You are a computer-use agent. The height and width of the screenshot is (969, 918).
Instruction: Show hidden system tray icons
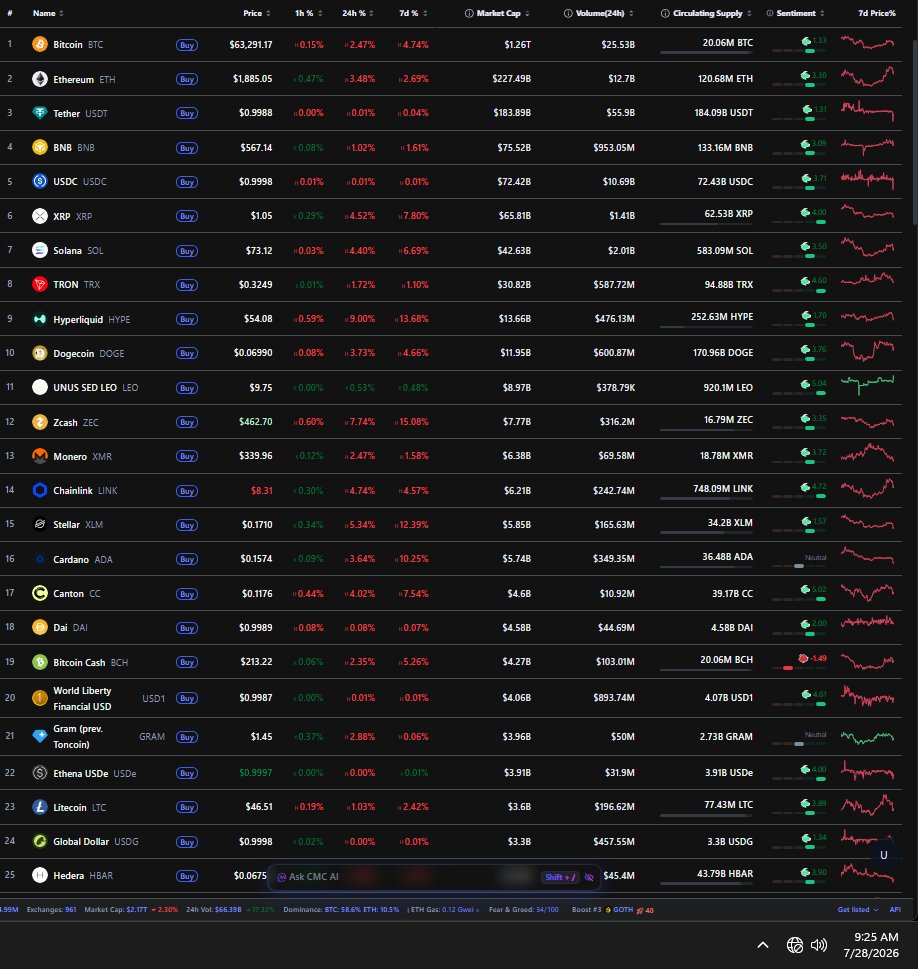point(763,945)
